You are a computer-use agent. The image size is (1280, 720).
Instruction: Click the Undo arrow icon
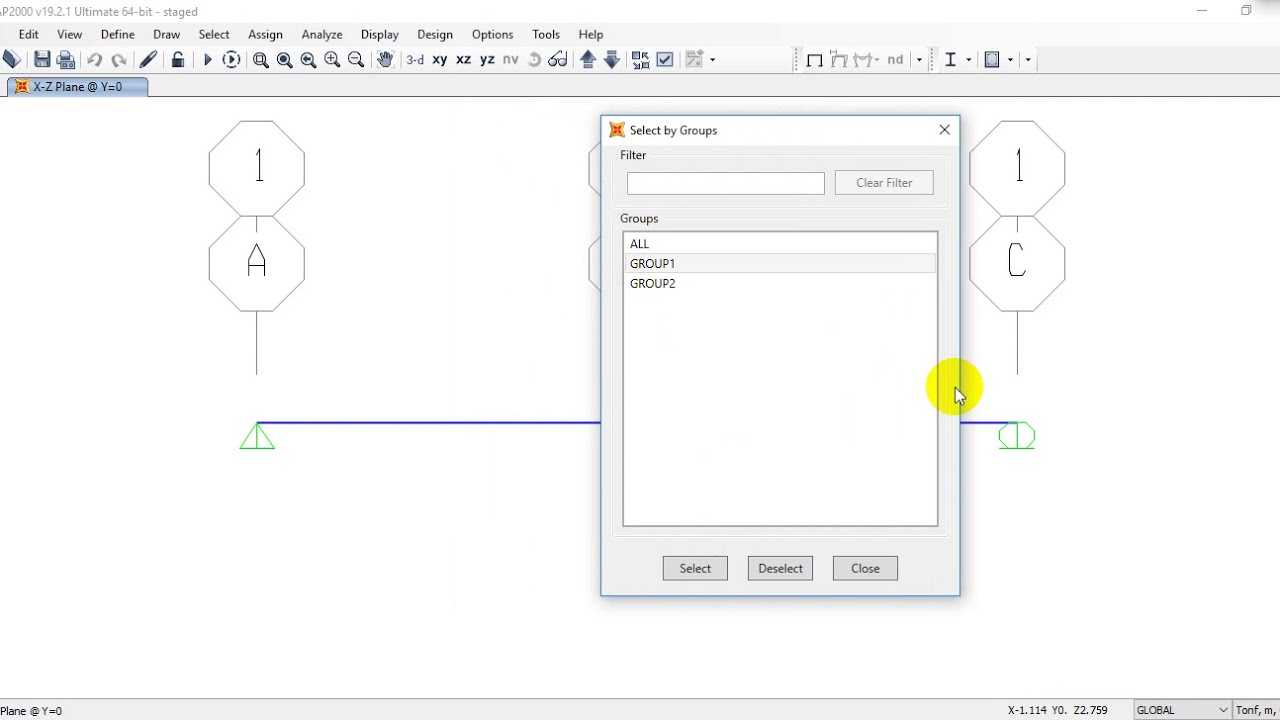pos(94,60)
